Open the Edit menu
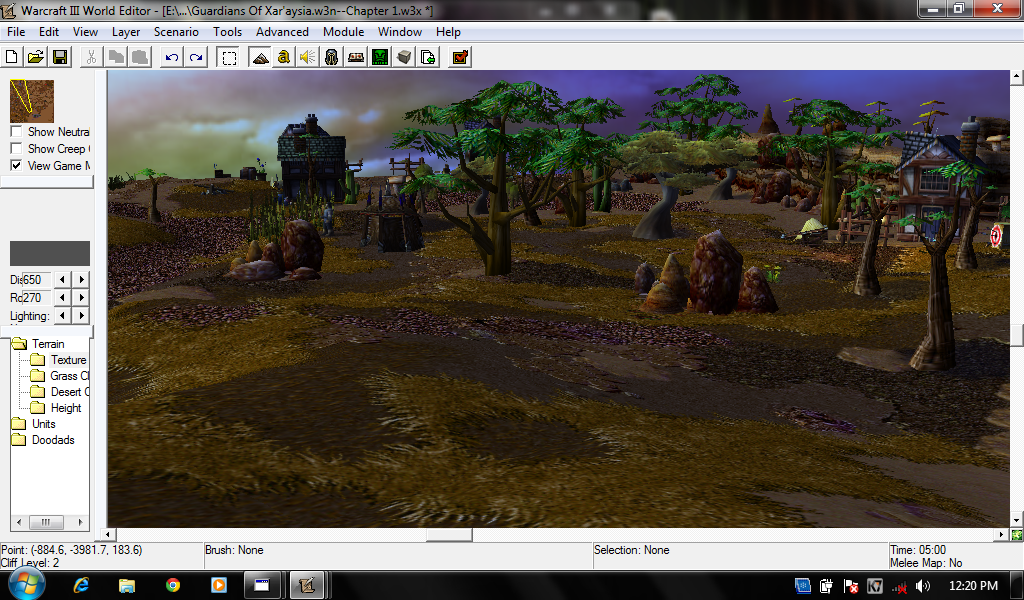The image size is (1024, 600). (x=49, y=32)
